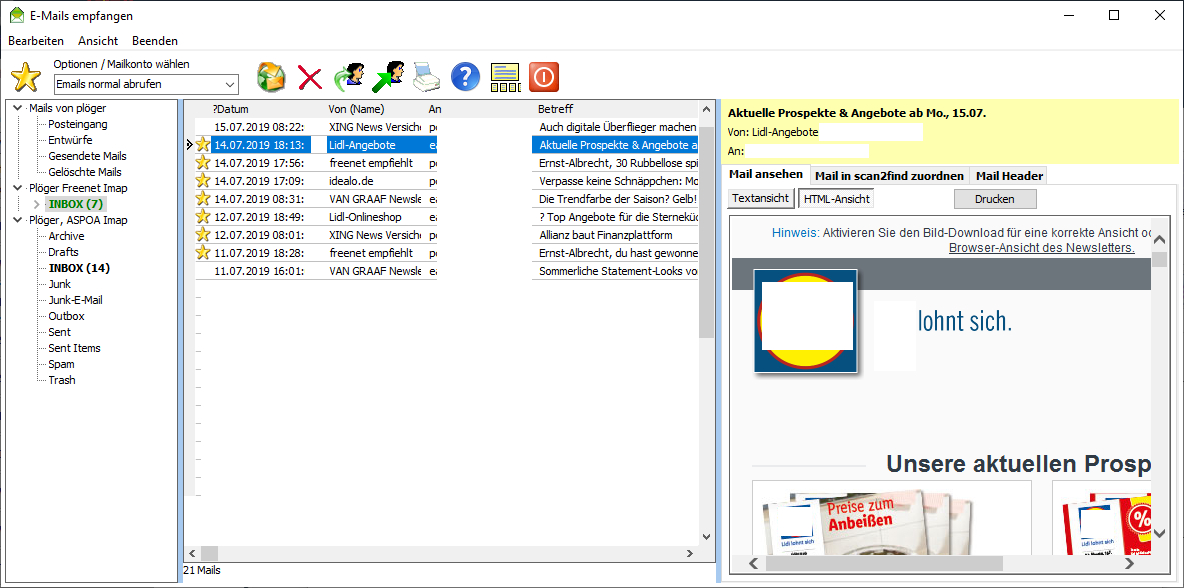Switch to the 'Mail ansehen' tab

766,174
